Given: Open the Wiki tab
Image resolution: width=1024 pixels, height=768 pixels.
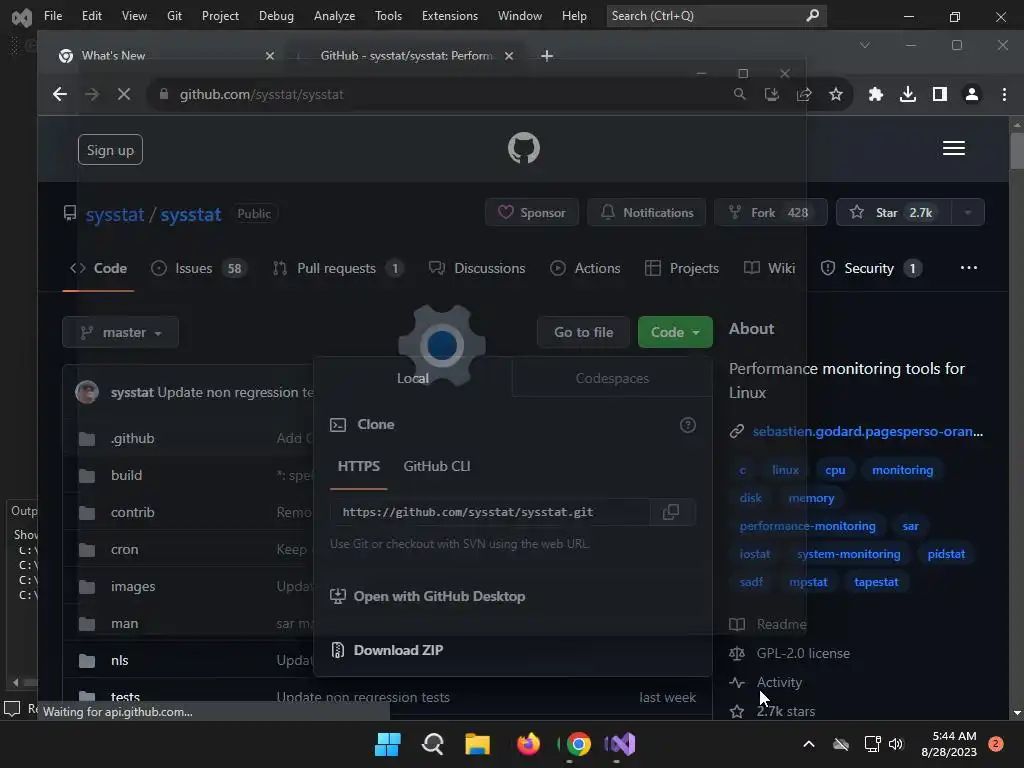Looking at the screenshot, I should pos(769,268).
